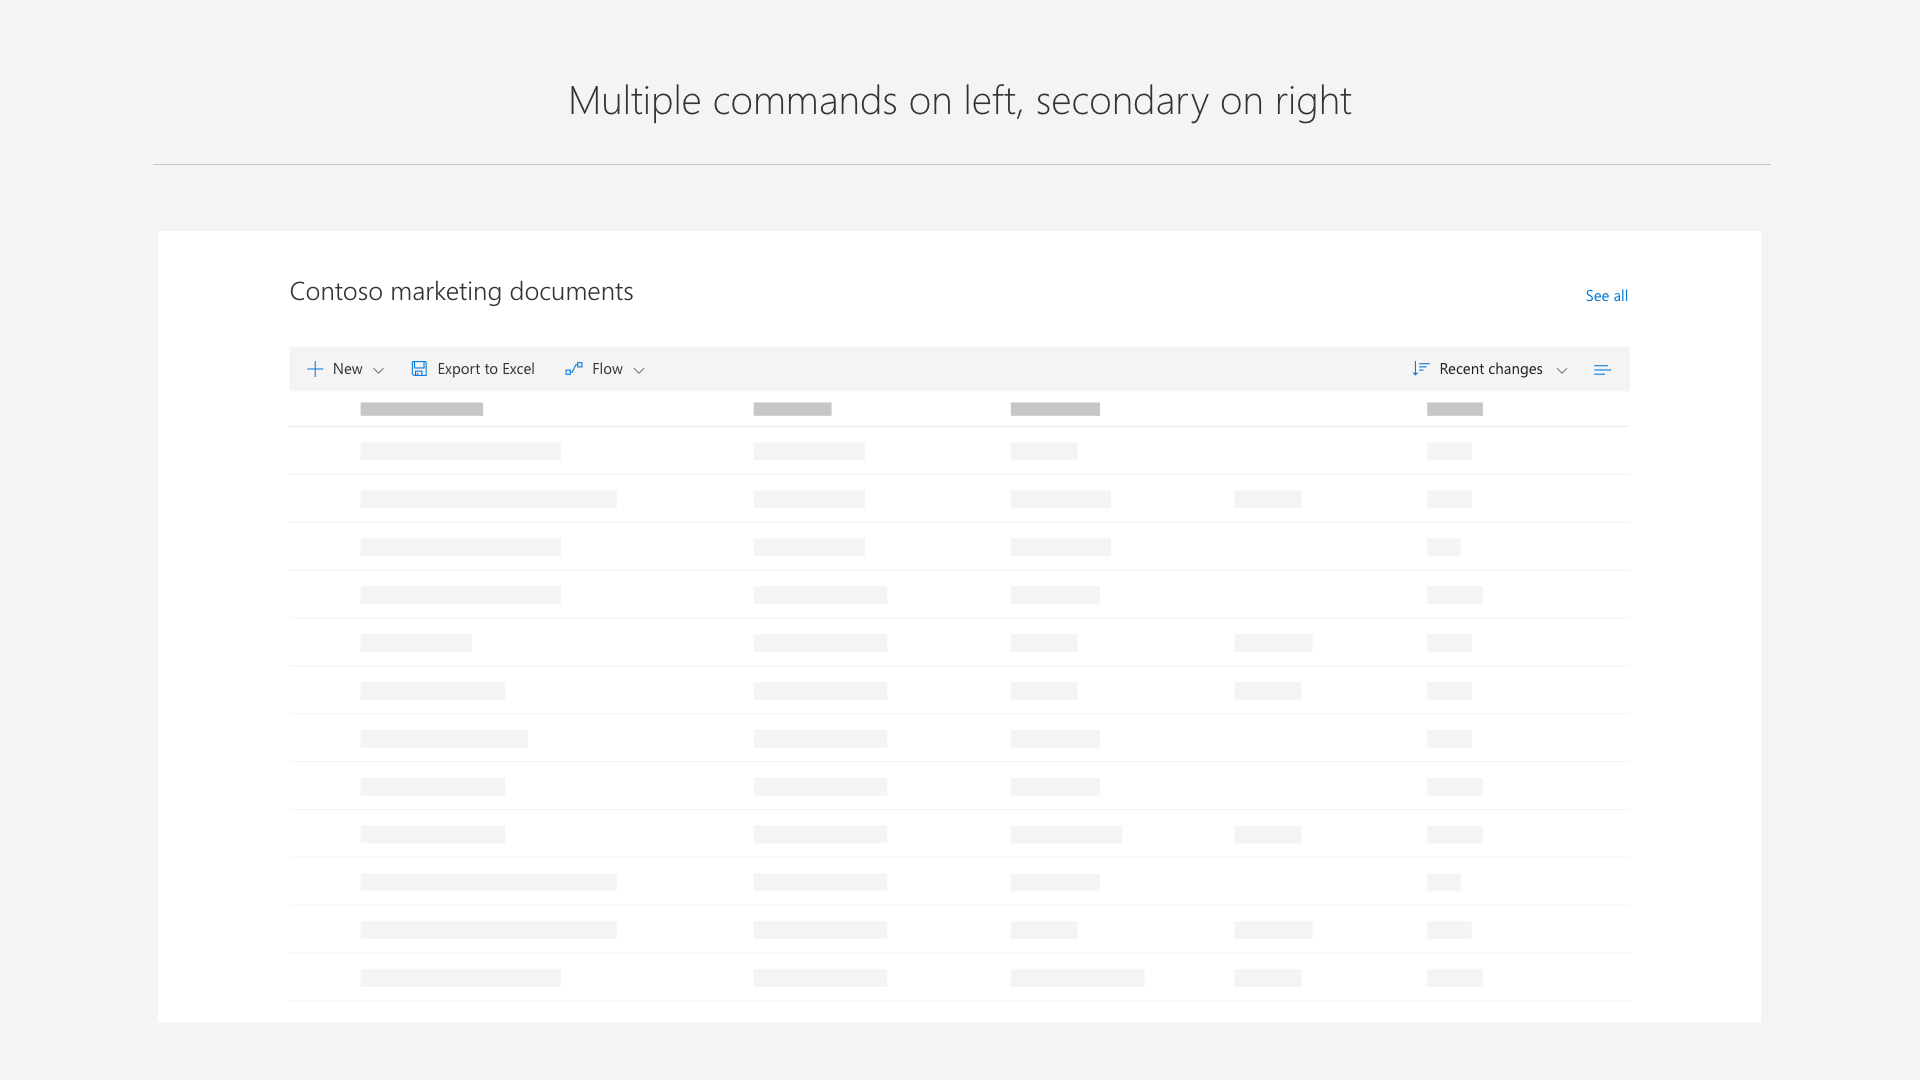Click the first column header placeholder

[x=421, y=409]
